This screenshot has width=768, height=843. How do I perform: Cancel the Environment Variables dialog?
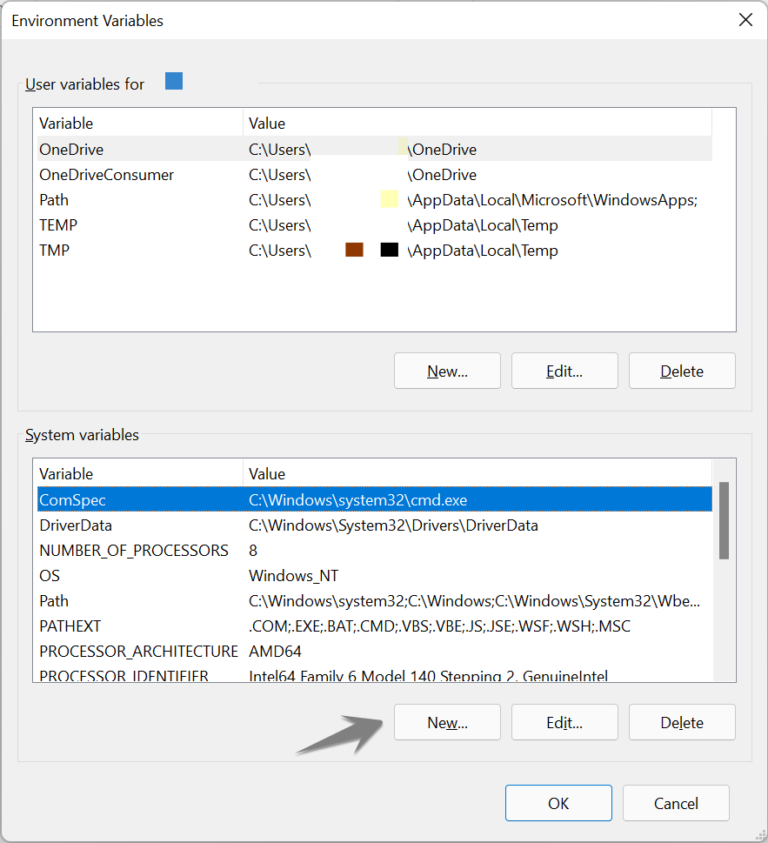[x=675, y=803]
